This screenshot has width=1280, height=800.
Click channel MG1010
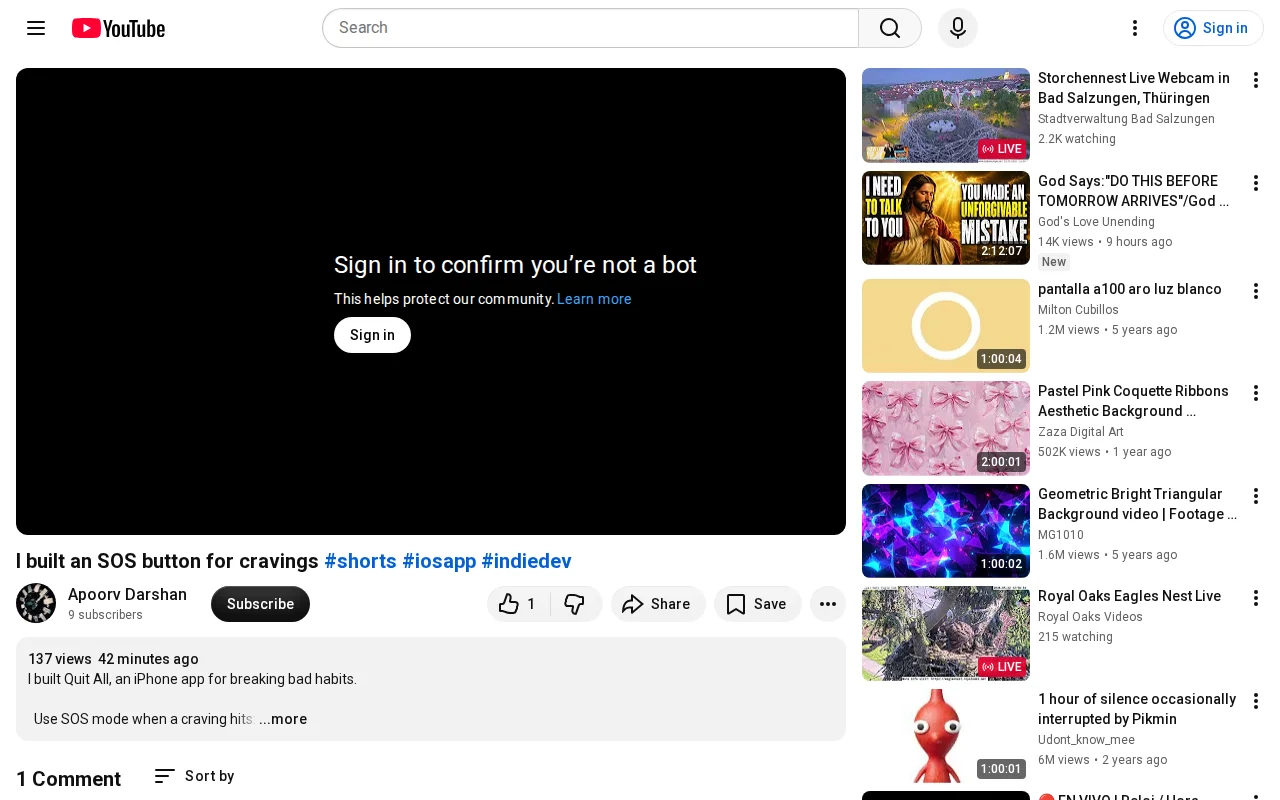pyautogui.click(x=1061, y=535)
